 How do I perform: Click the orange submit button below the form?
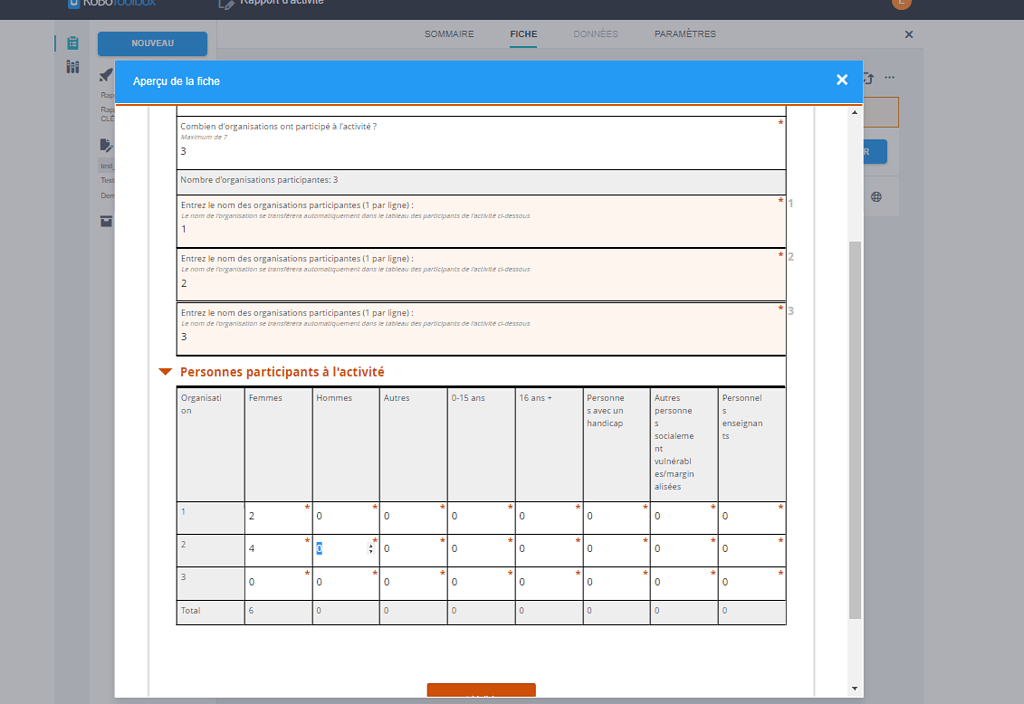click(481, 691)
